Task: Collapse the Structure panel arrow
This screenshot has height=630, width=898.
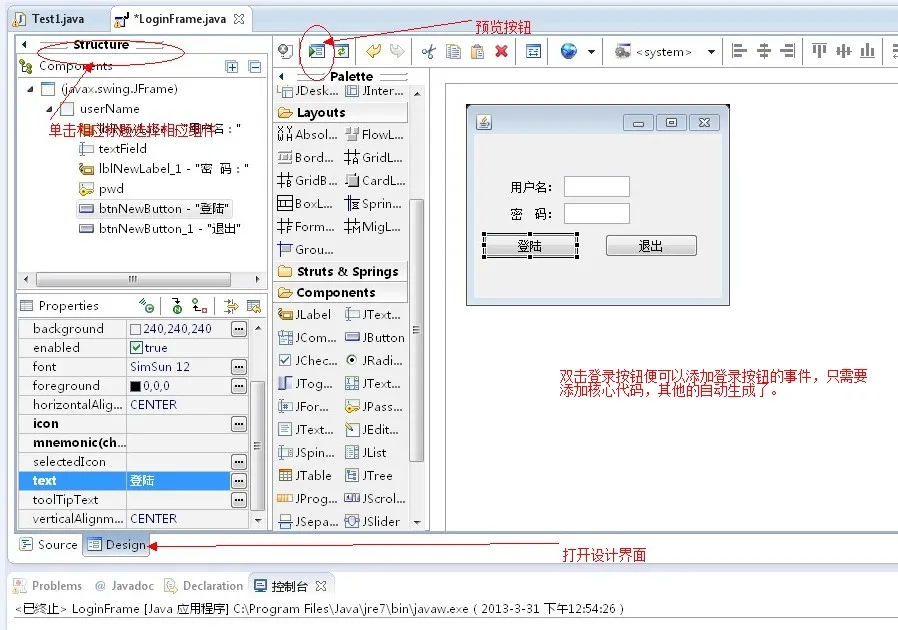Action: [x=24, y=44]
